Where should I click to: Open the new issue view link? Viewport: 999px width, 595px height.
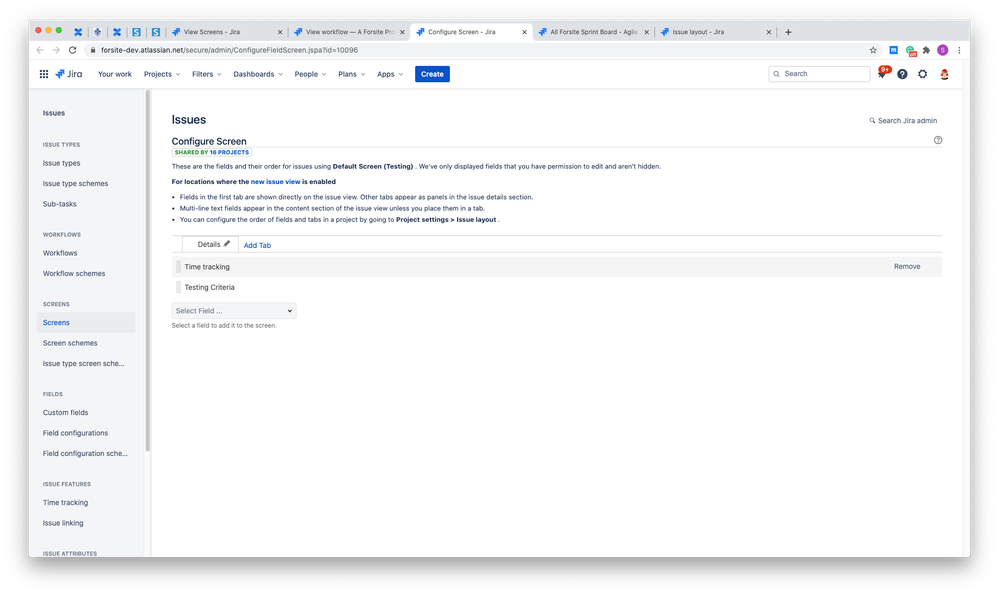click(275, 182)
